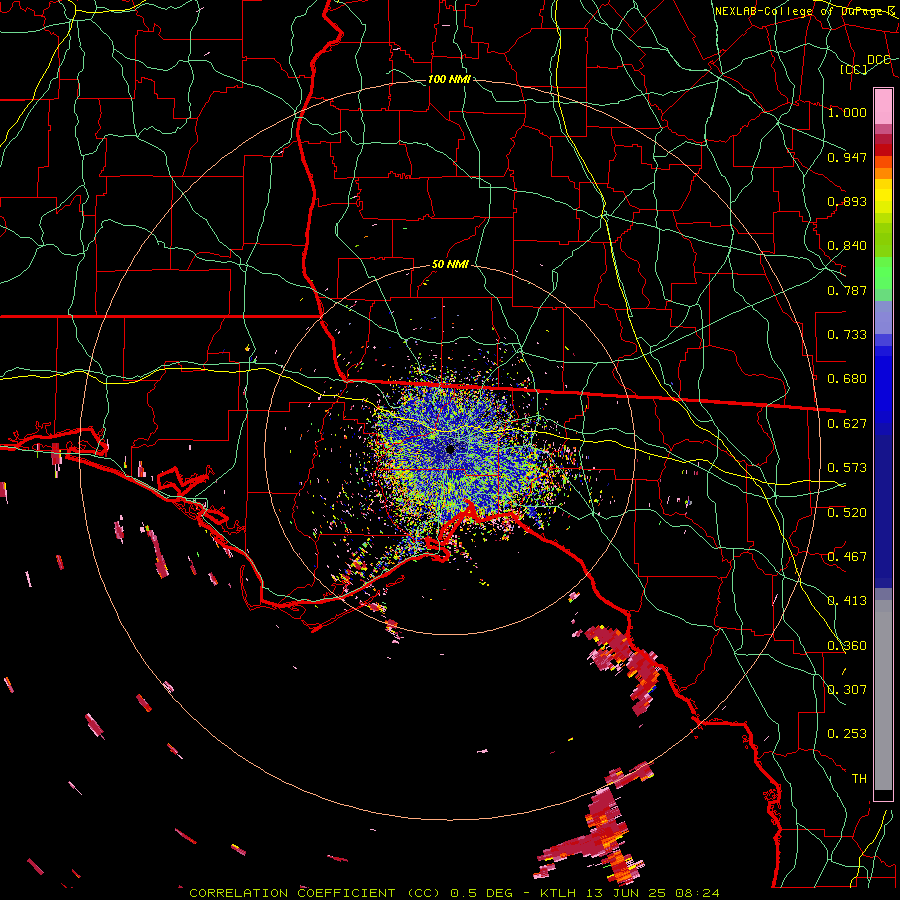
Task: Select the 0.360 legend value
Action: (847, 646)
